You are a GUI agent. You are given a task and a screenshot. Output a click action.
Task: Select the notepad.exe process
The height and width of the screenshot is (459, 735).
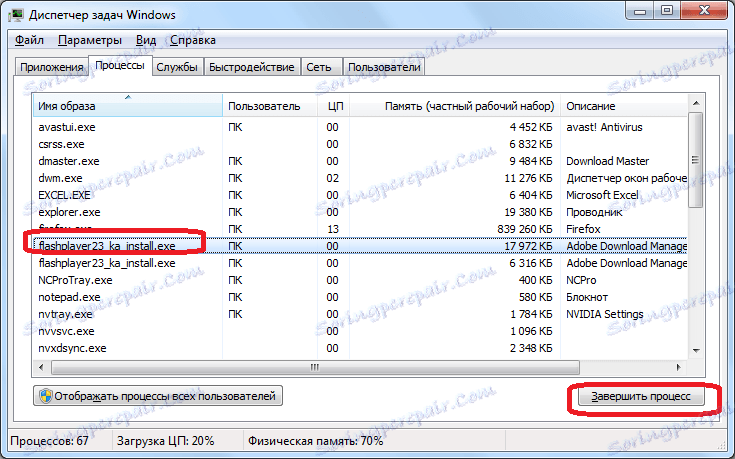point(360,297)
